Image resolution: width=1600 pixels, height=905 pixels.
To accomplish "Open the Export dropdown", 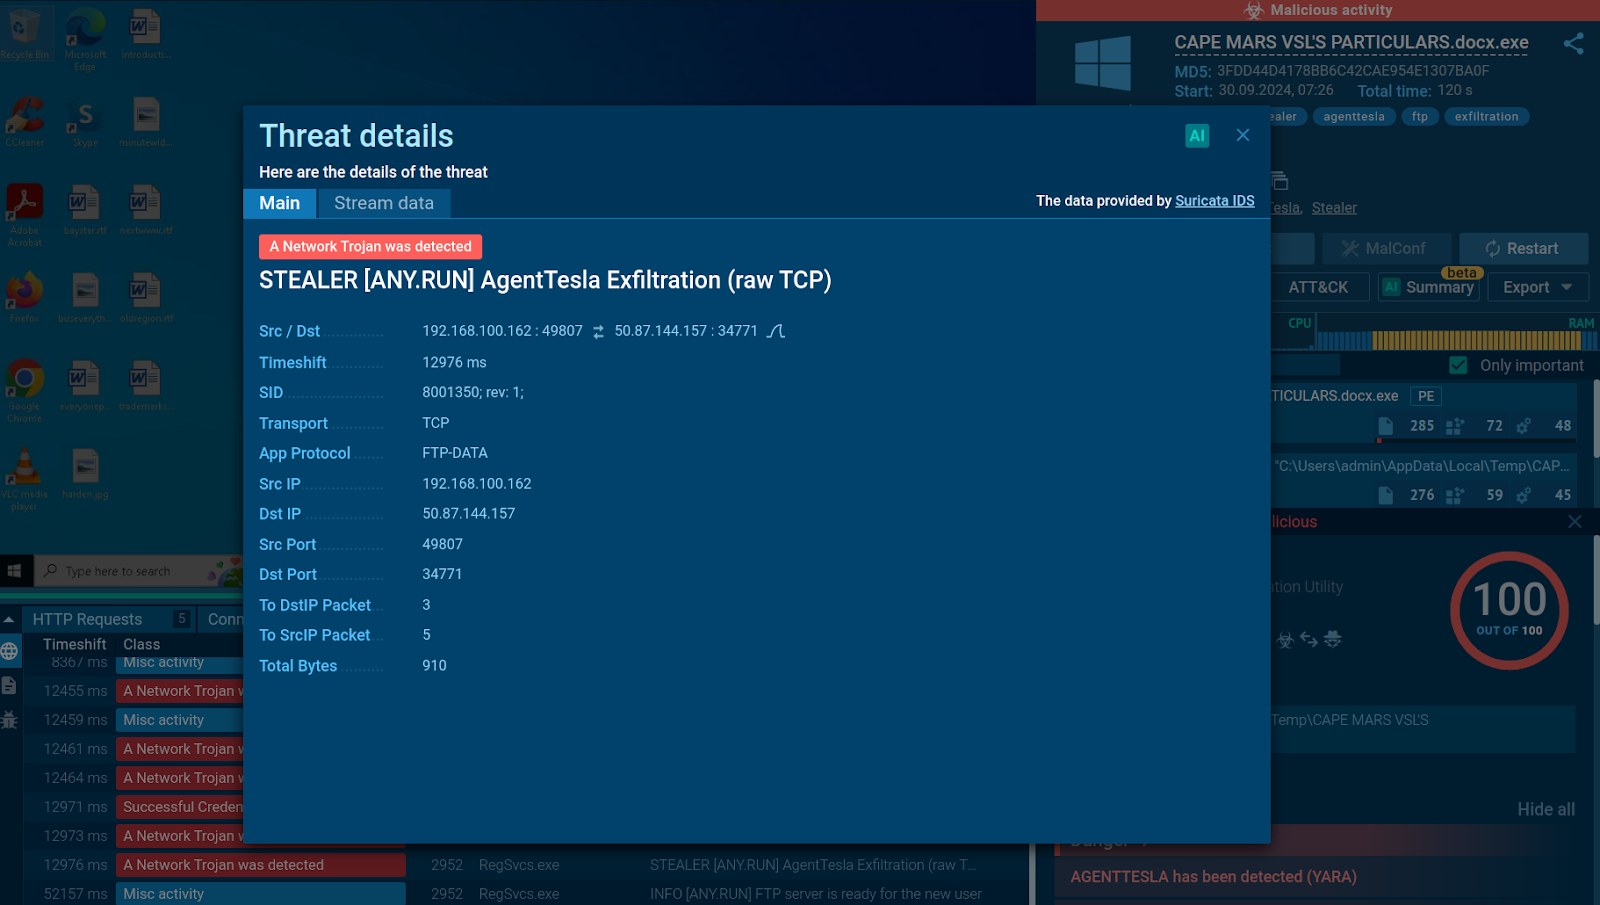I will (1537, 287).
